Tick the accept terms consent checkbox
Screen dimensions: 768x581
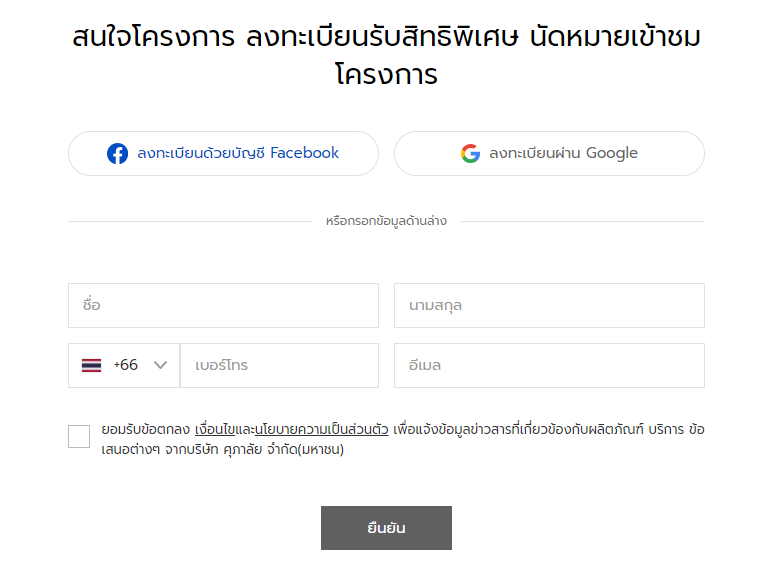click(x=79, y=436)
